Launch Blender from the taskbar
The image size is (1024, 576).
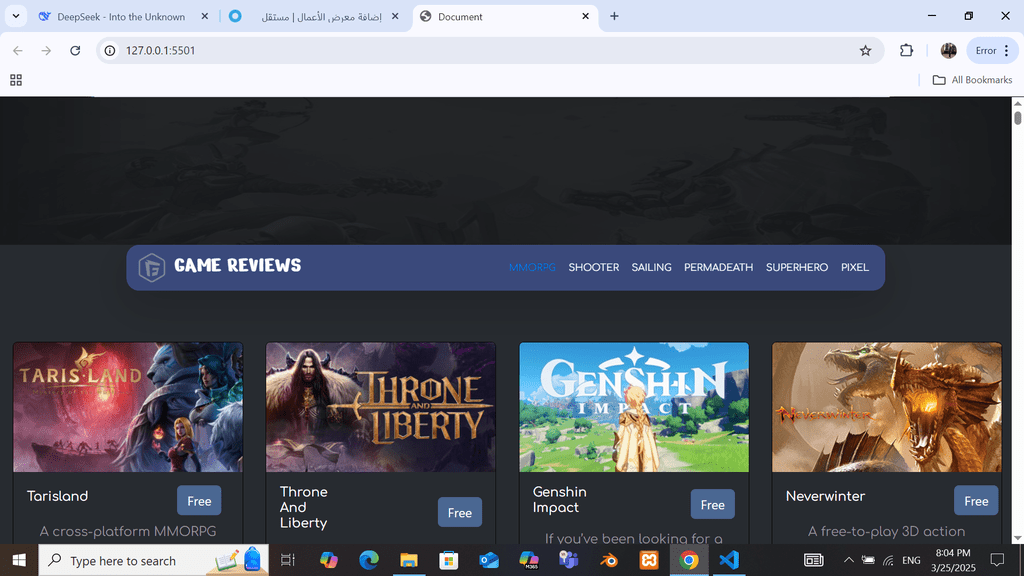coord(609,560)
